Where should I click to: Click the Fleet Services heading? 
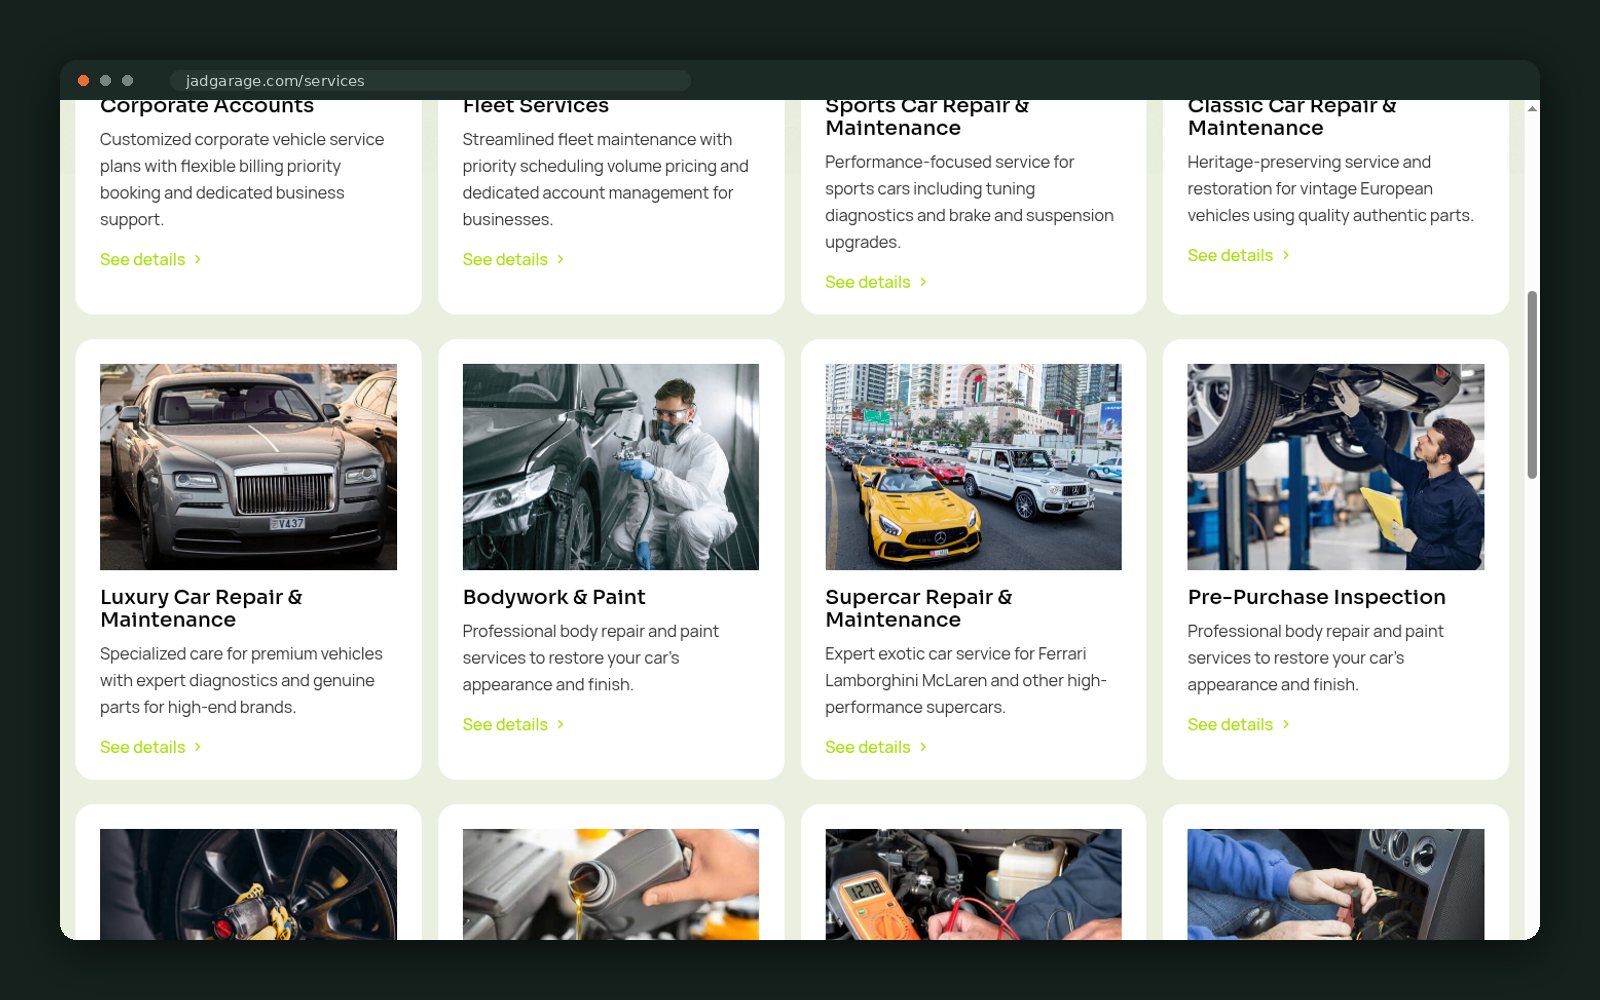pyautogui.click(x=536, y=107)
